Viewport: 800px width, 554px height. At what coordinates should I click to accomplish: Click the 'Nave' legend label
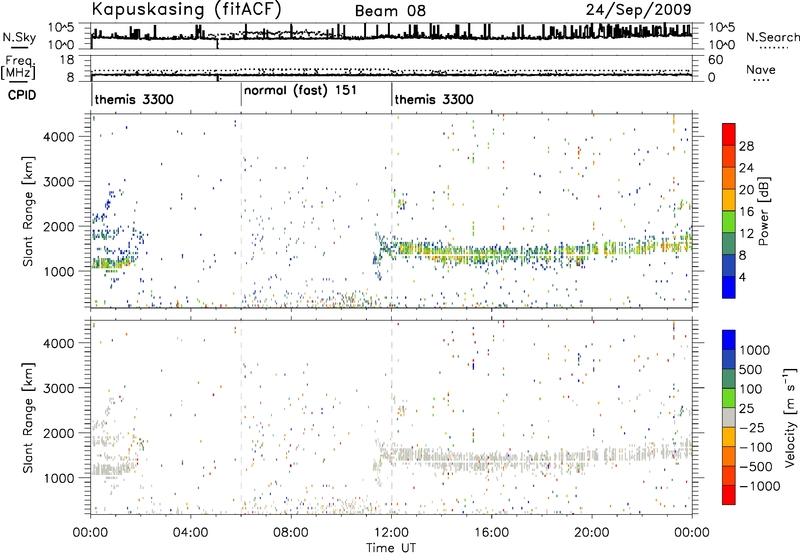(x=761, y=69)
